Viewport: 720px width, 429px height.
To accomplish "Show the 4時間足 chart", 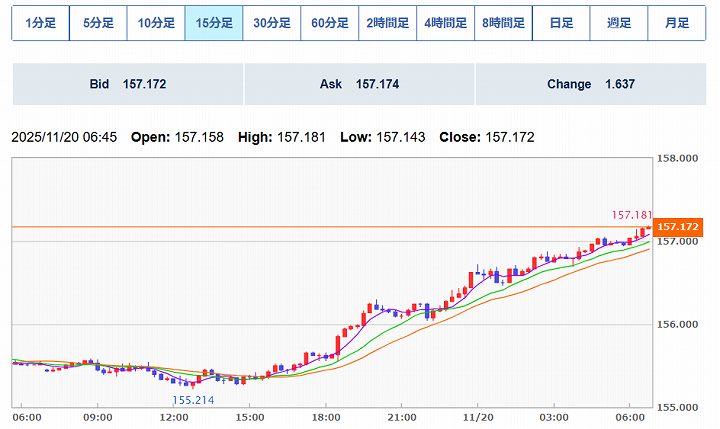I will [x=446, y=23].
